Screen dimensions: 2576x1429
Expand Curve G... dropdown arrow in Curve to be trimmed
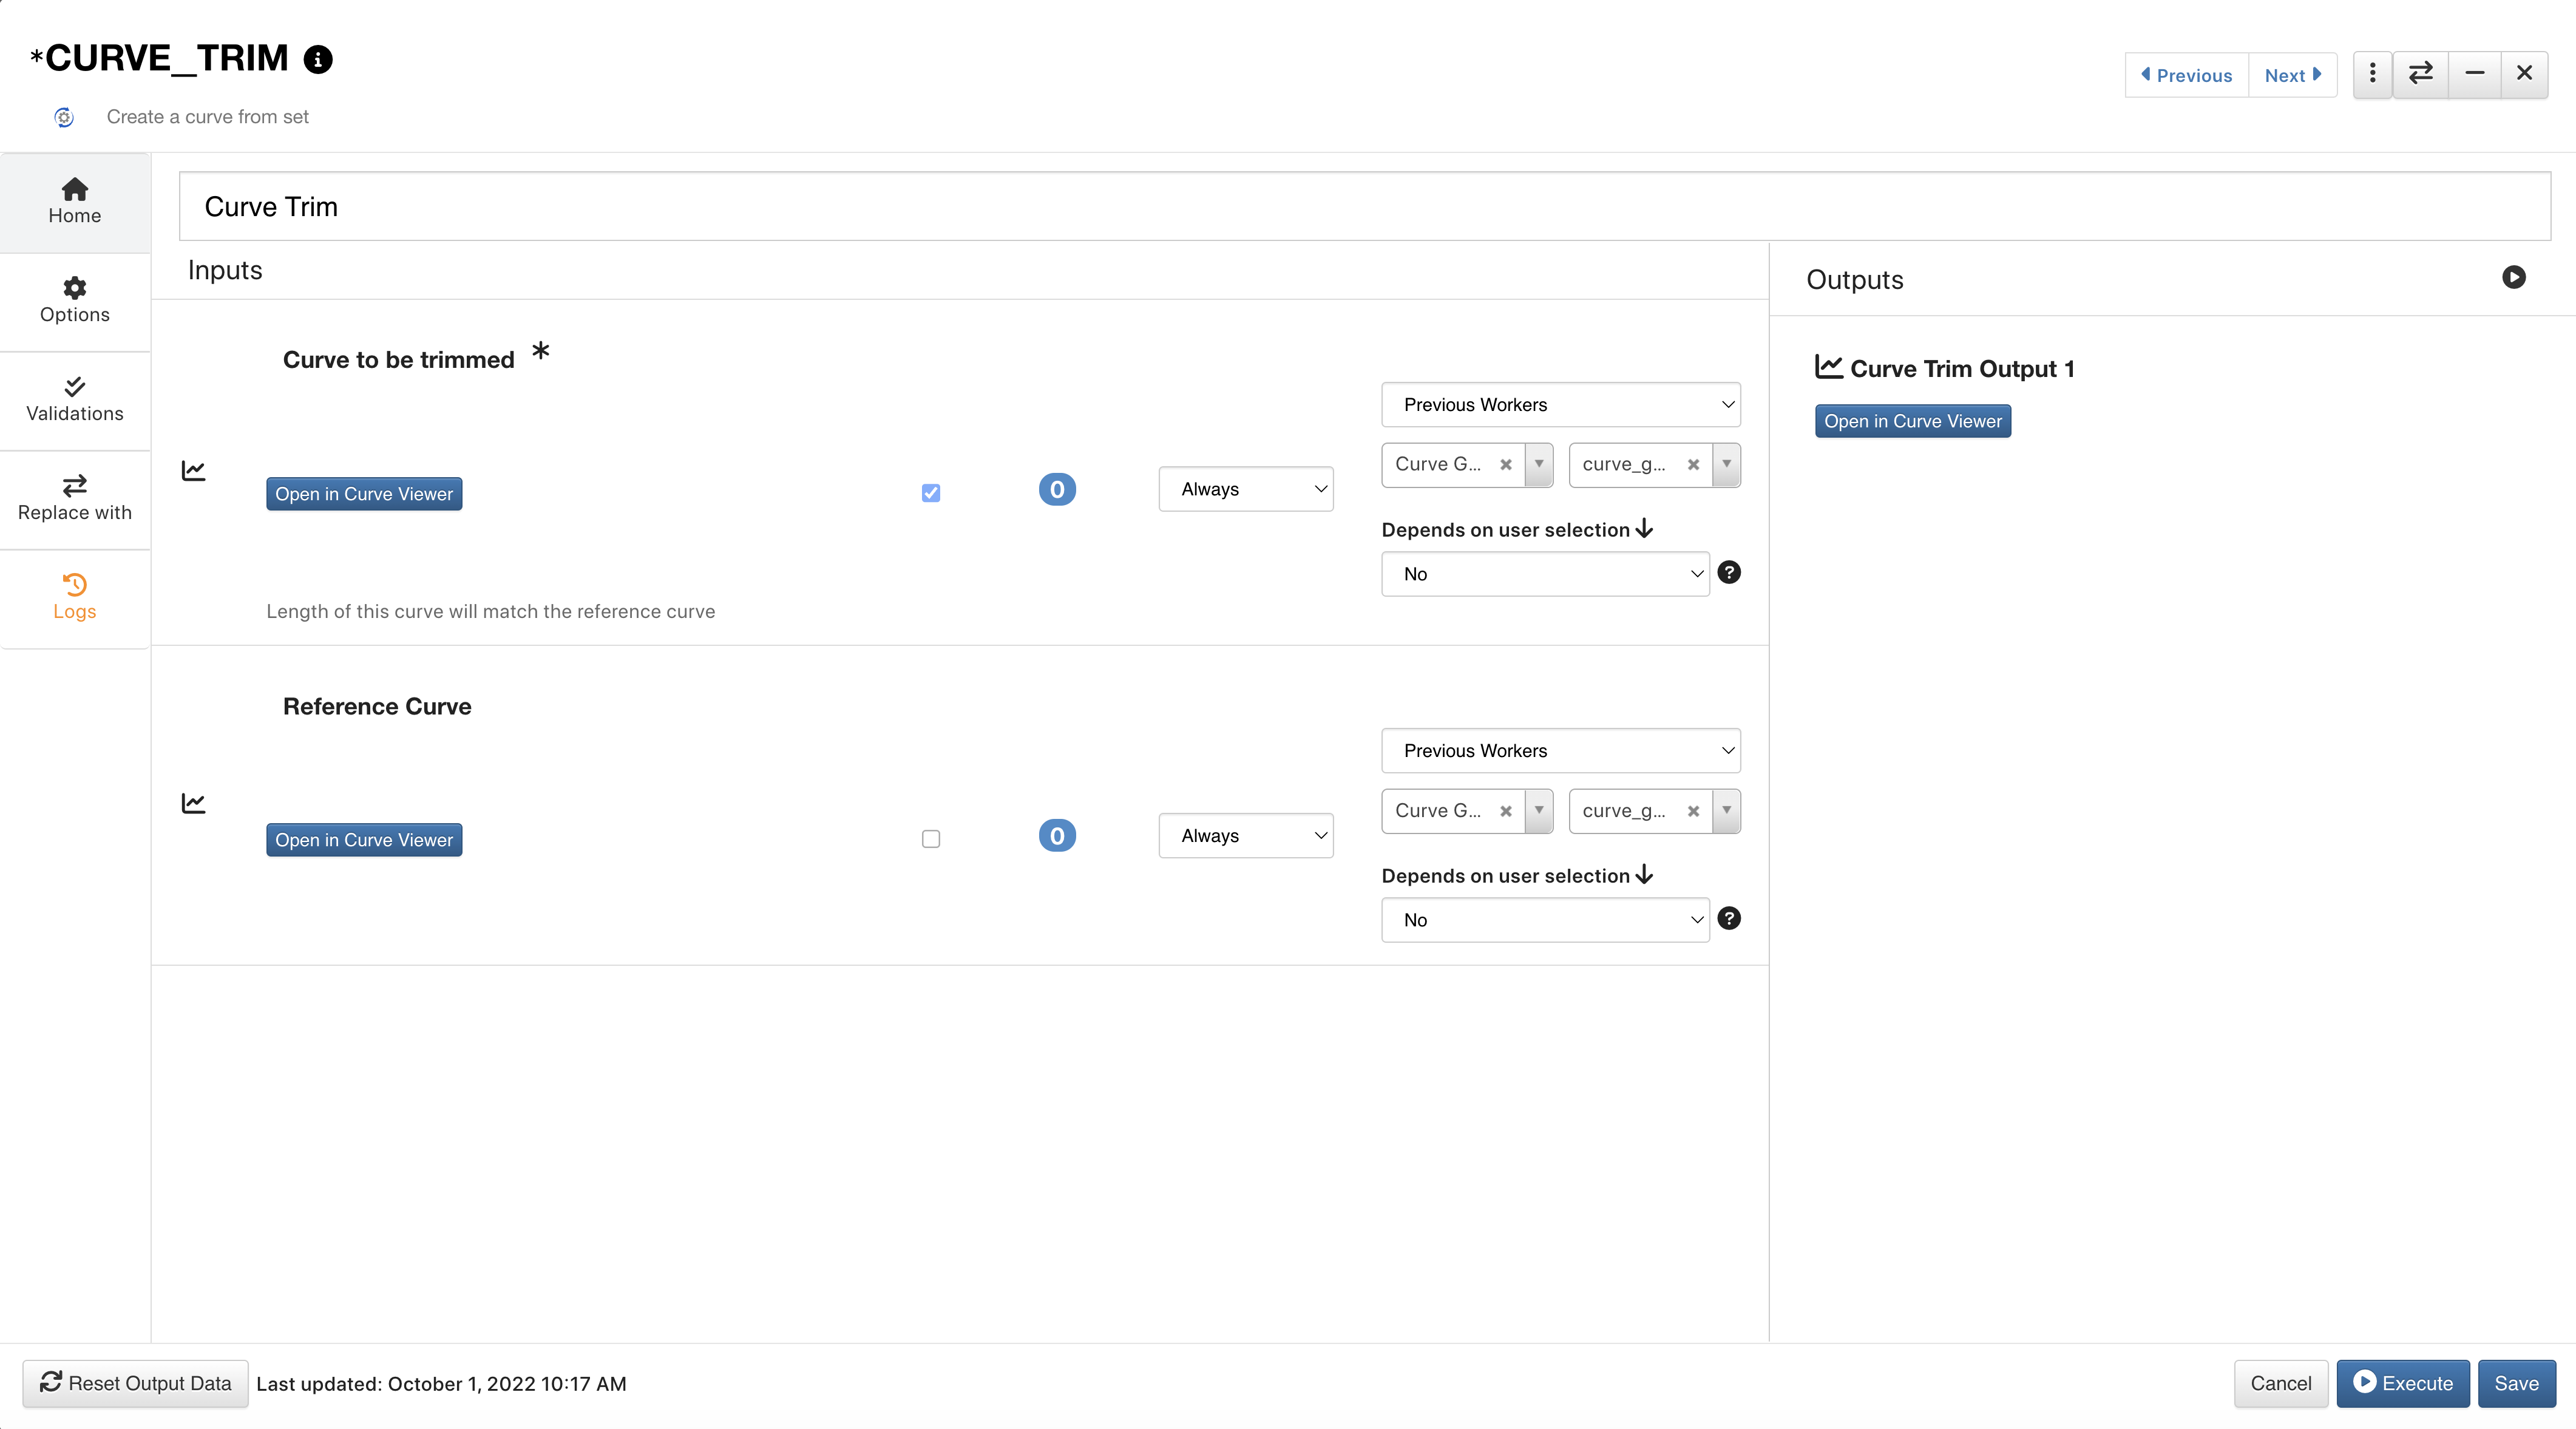1539,465
